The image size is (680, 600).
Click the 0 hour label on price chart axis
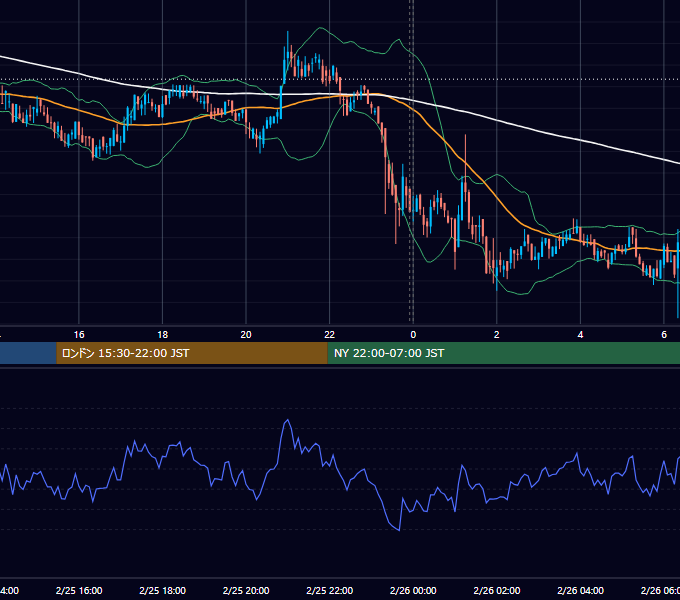[x=413, y=335]
